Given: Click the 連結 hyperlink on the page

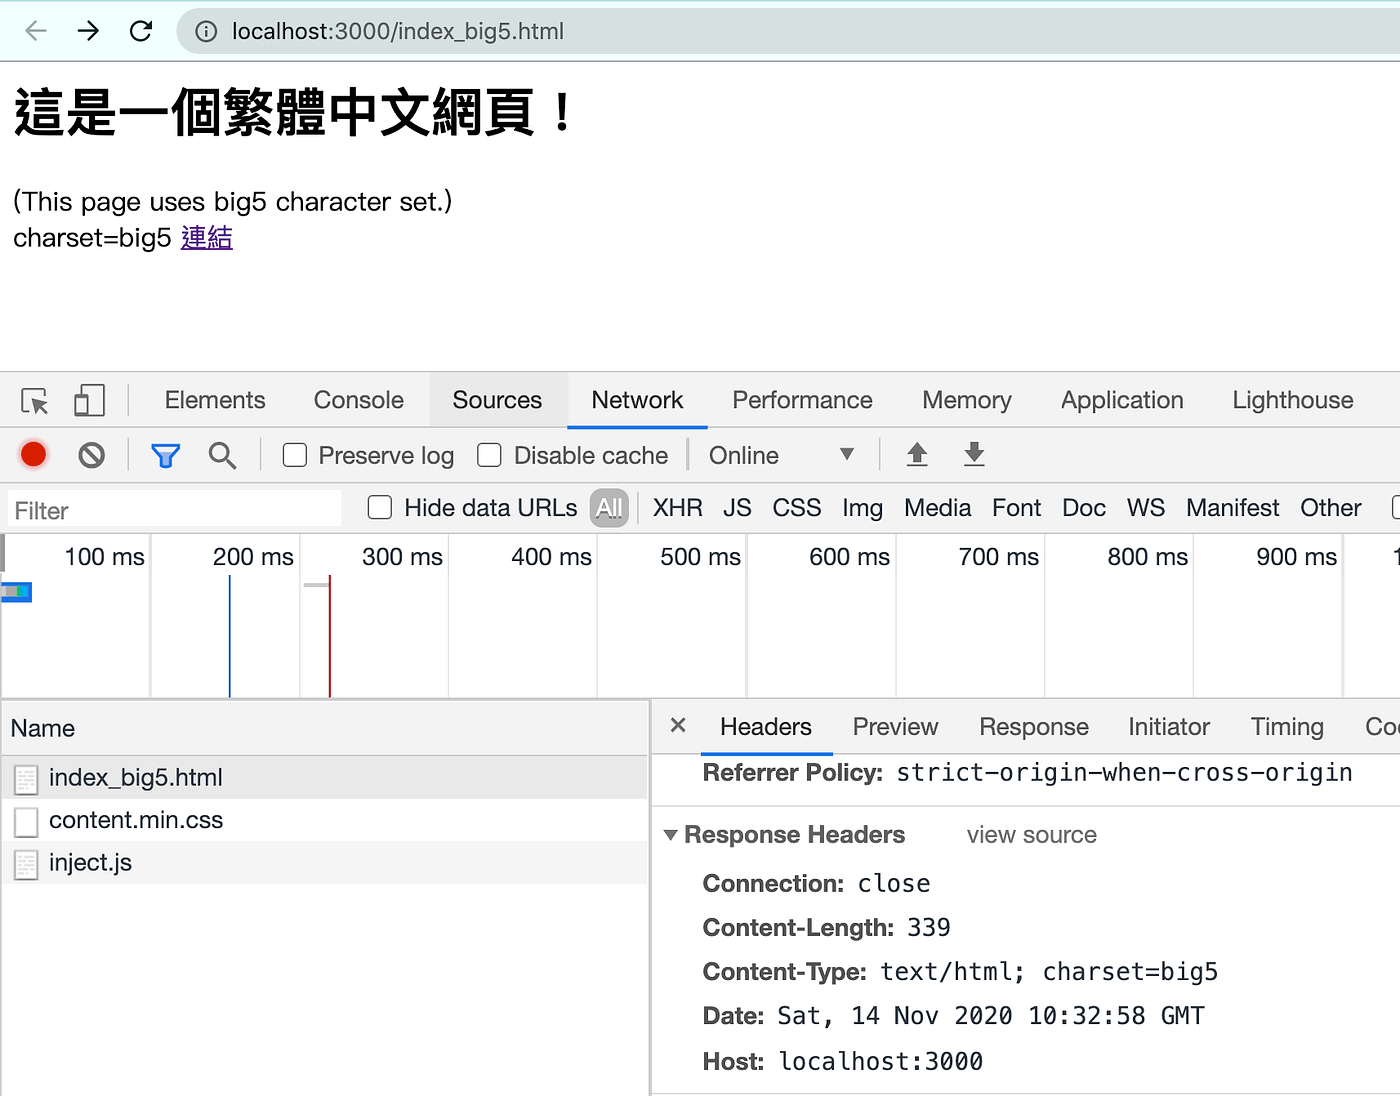Looking at the screenshot, I should pyautogui.click(x=207, y=238).
